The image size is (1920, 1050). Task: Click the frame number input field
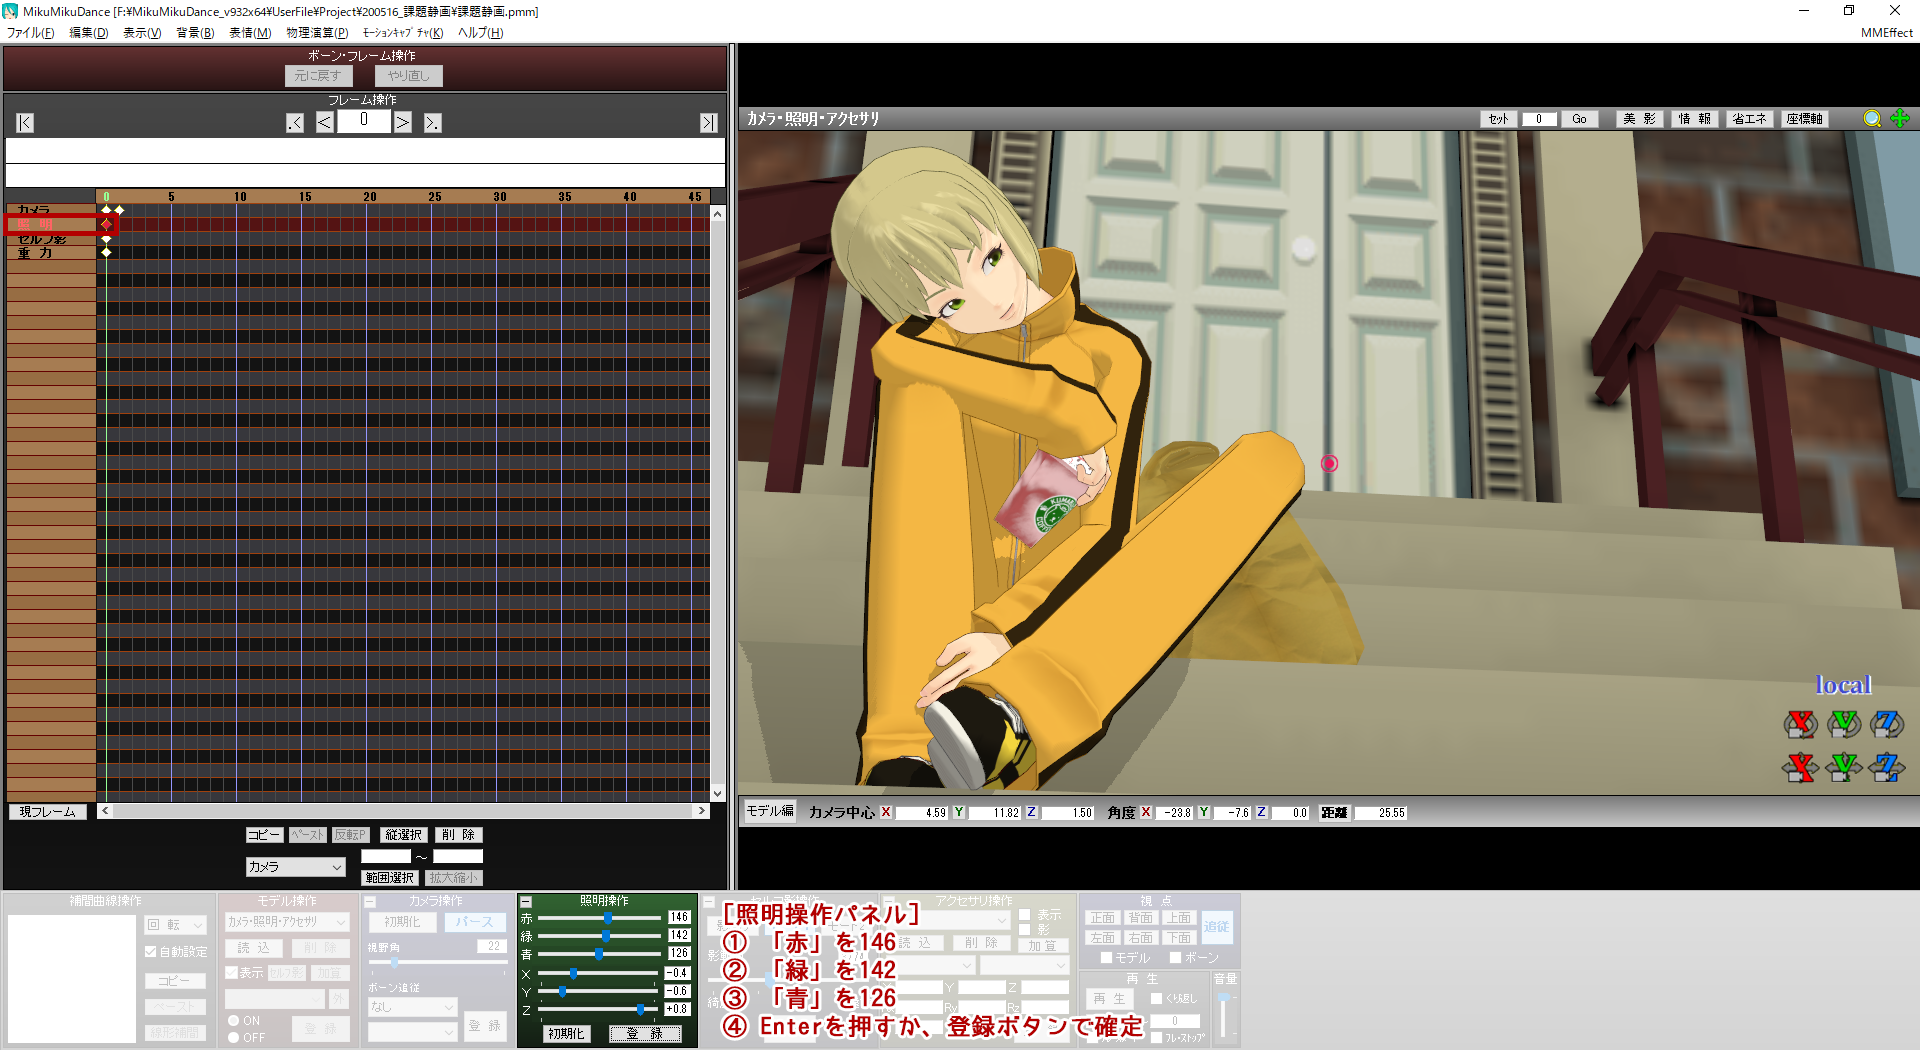point(363,121)
